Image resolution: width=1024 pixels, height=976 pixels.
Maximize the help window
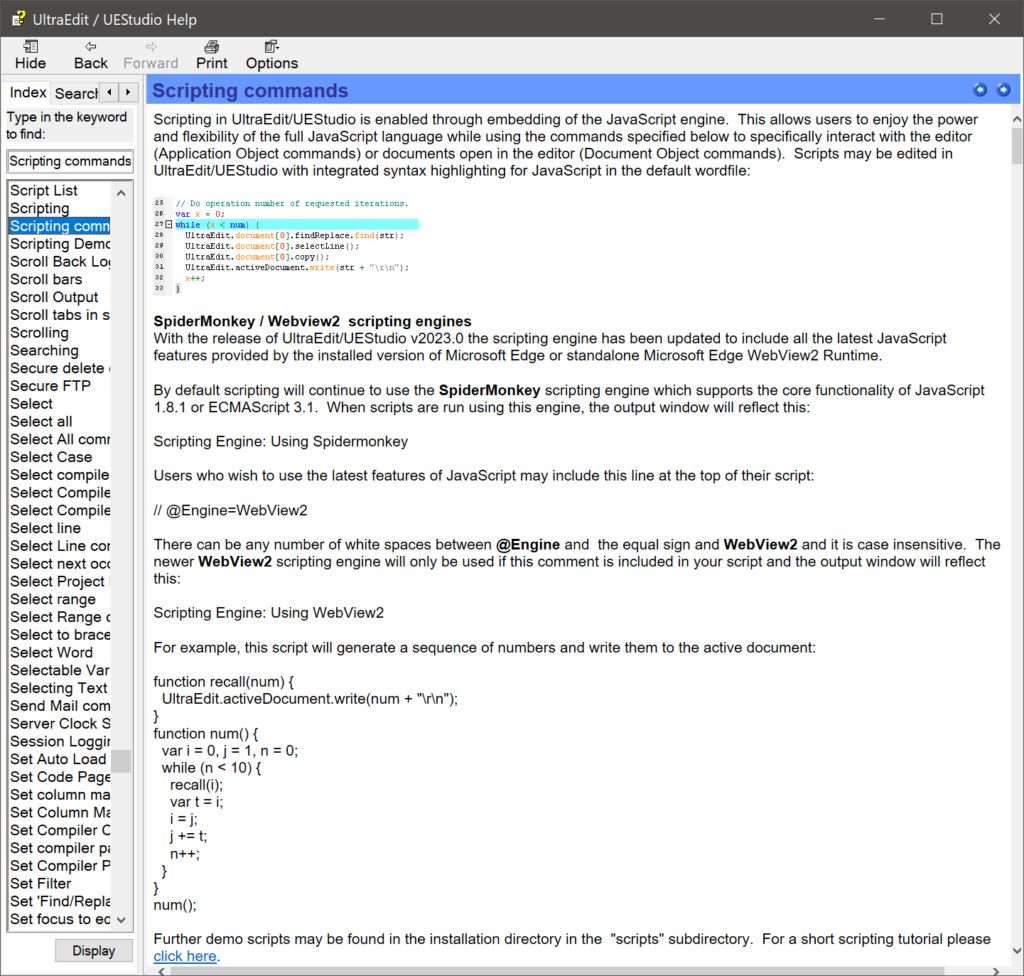(936, 19)
